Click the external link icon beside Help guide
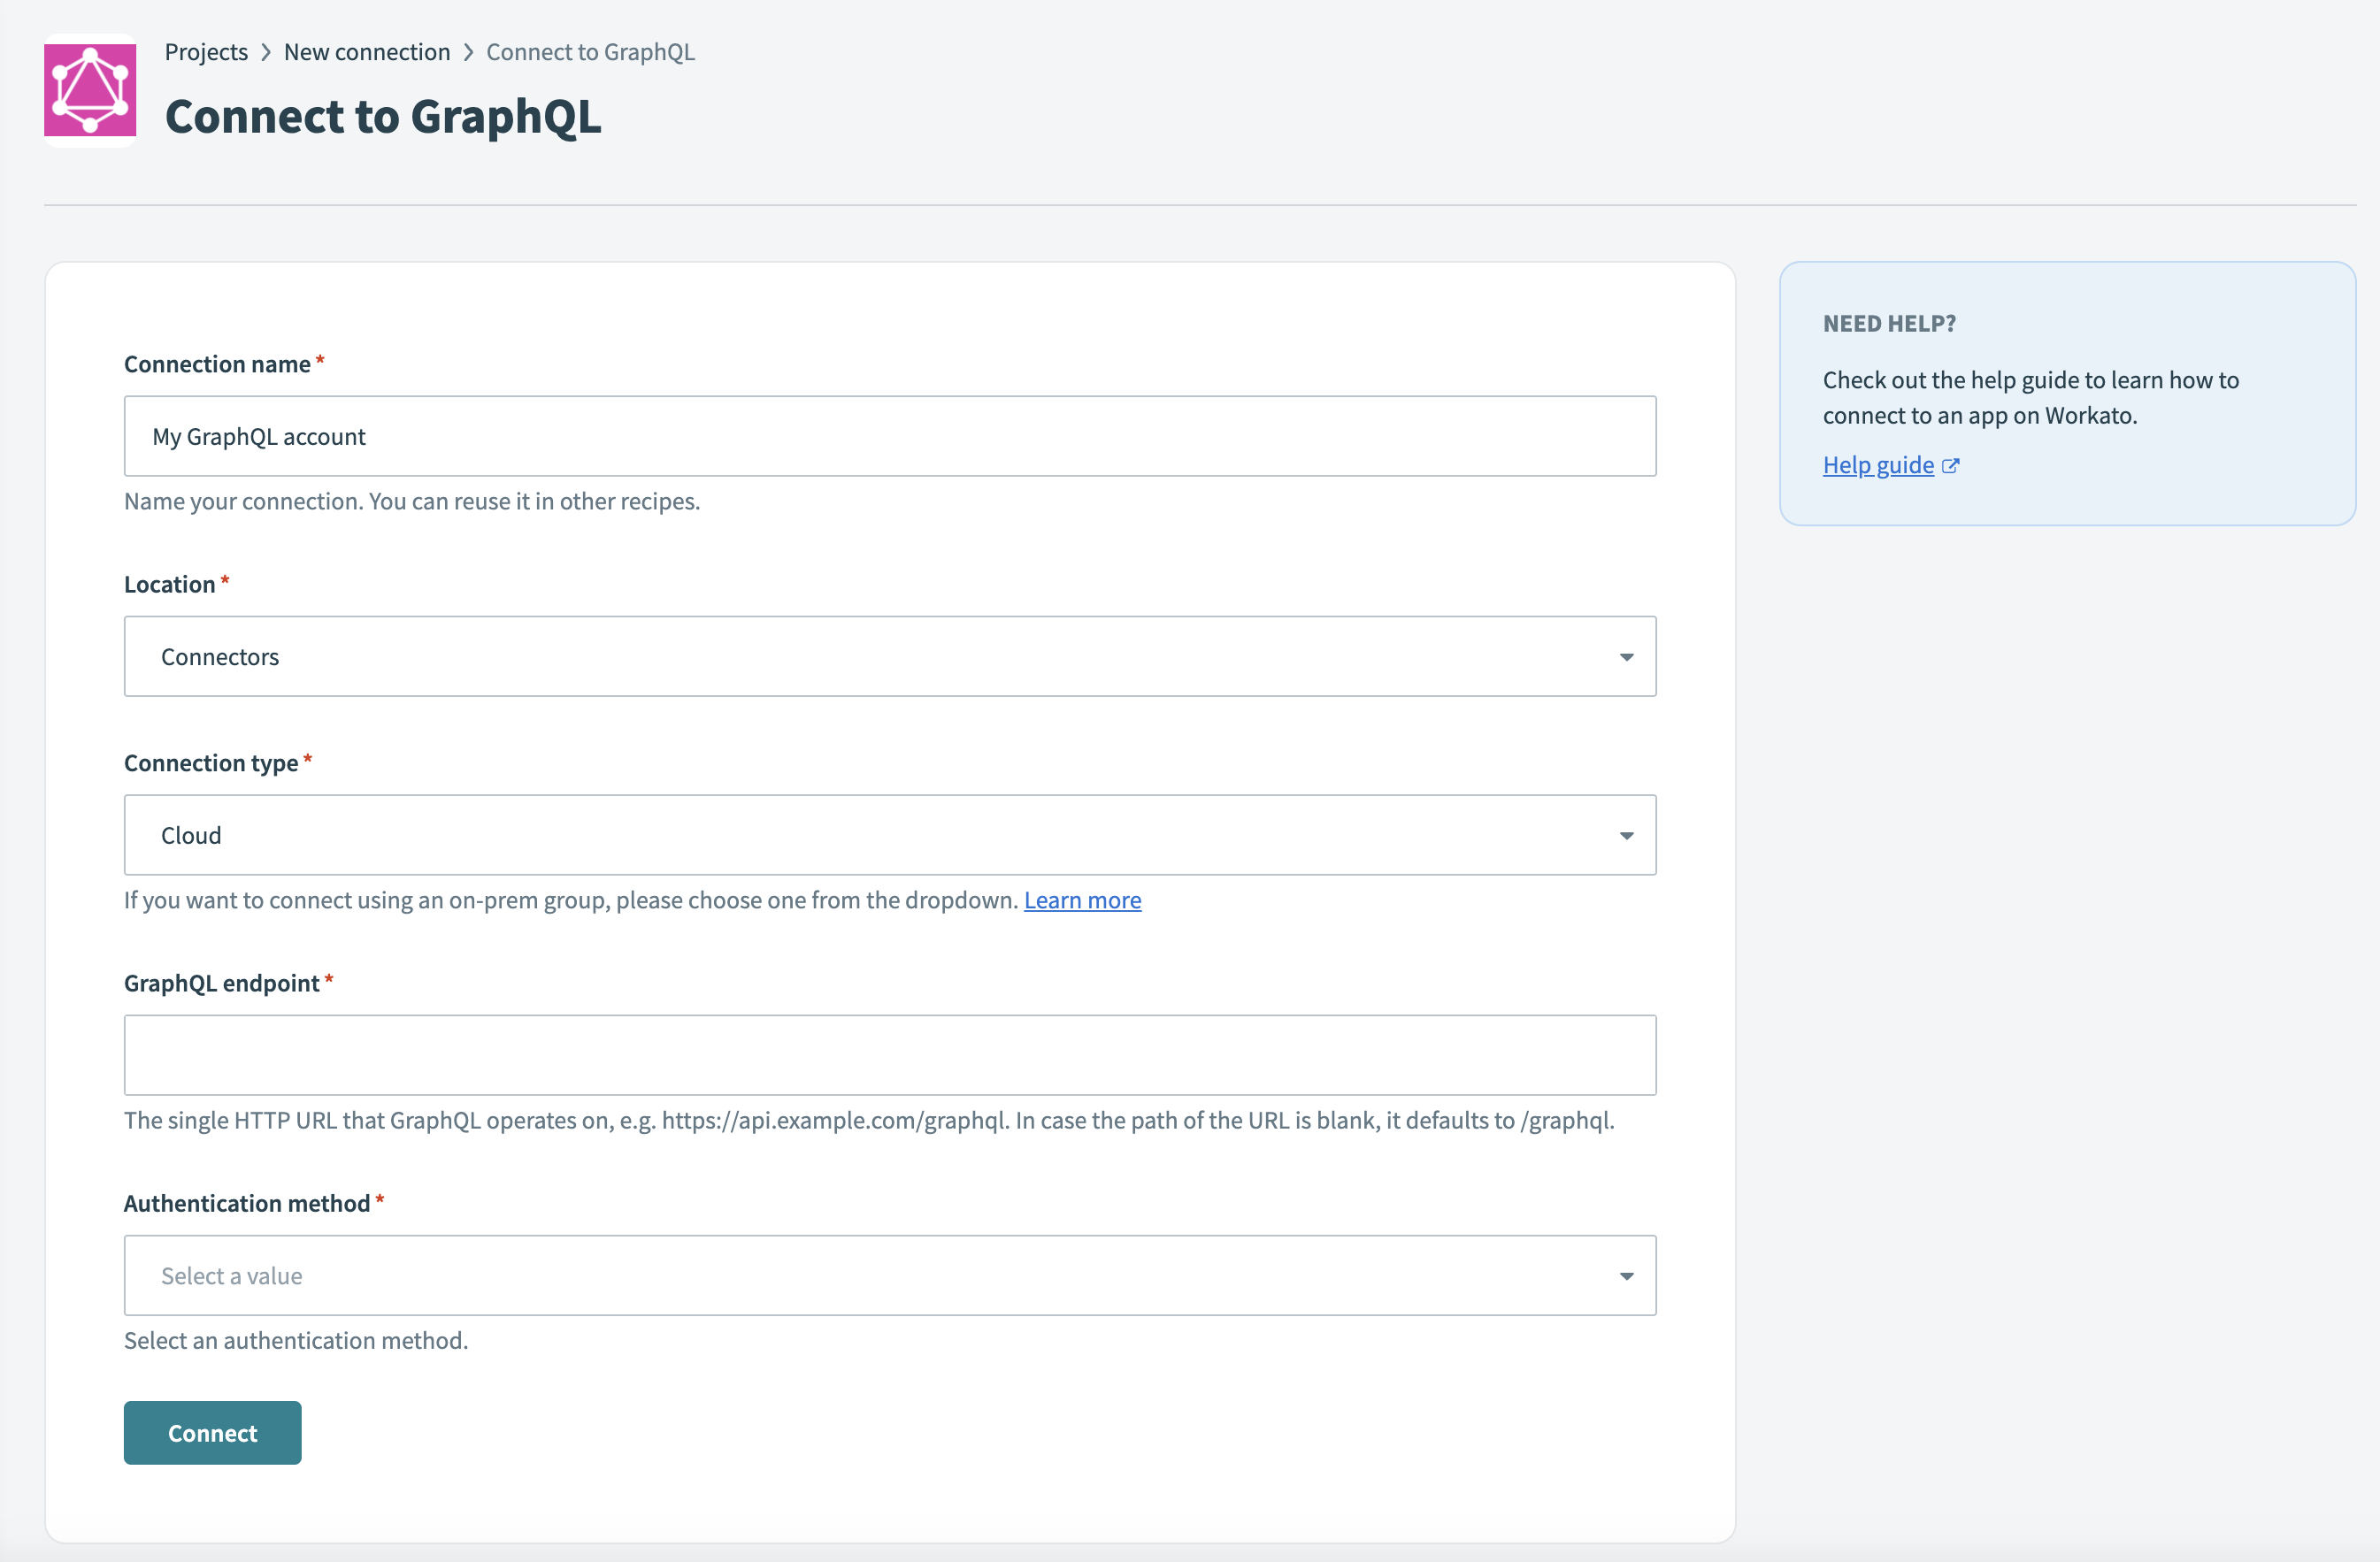The height and width of the screenshot is (1562, 2380). click(1950, 464)
